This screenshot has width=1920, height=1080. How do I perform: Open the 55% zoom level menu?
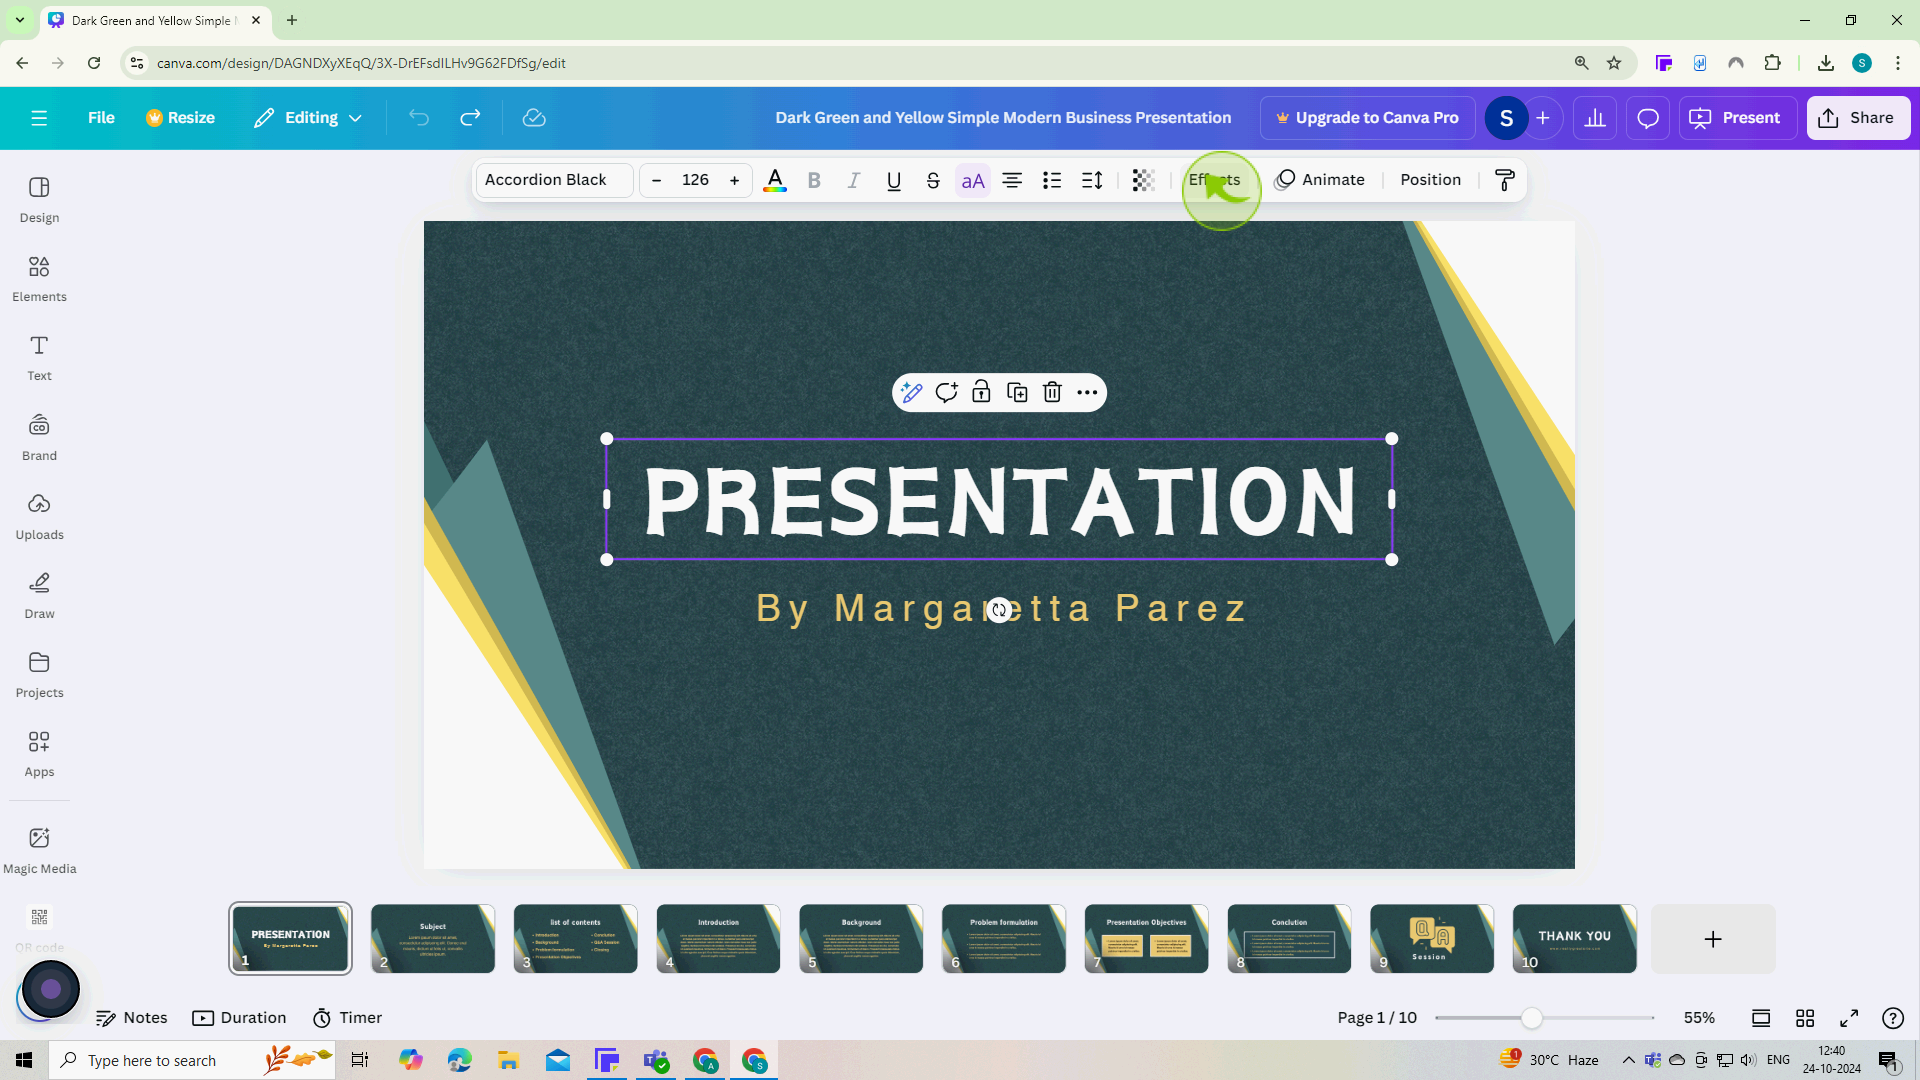point(1699,1018)
